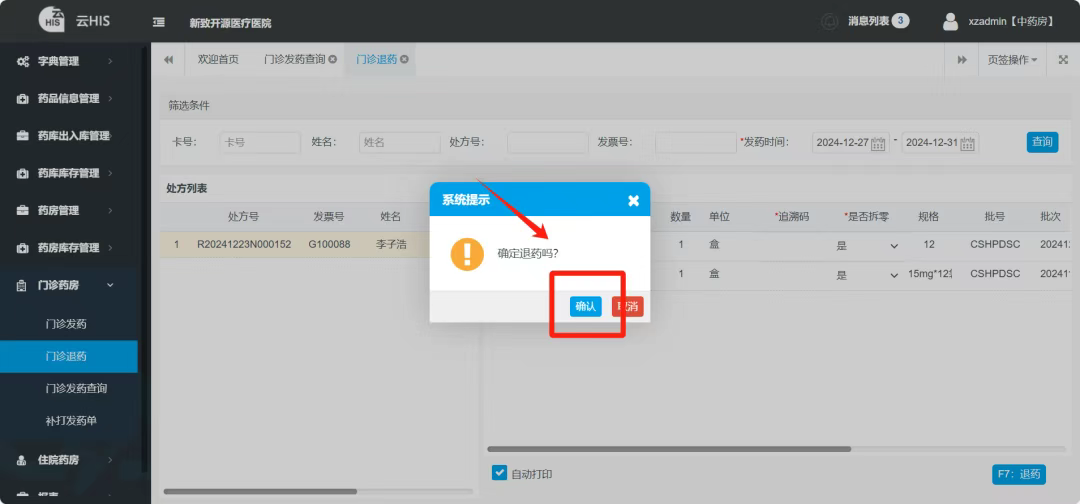Image resolution: width=1080 pixels, height=504 pixels.
Task: Click the 新致开源医疗医院 title text
Action: (x=230, y=23)
